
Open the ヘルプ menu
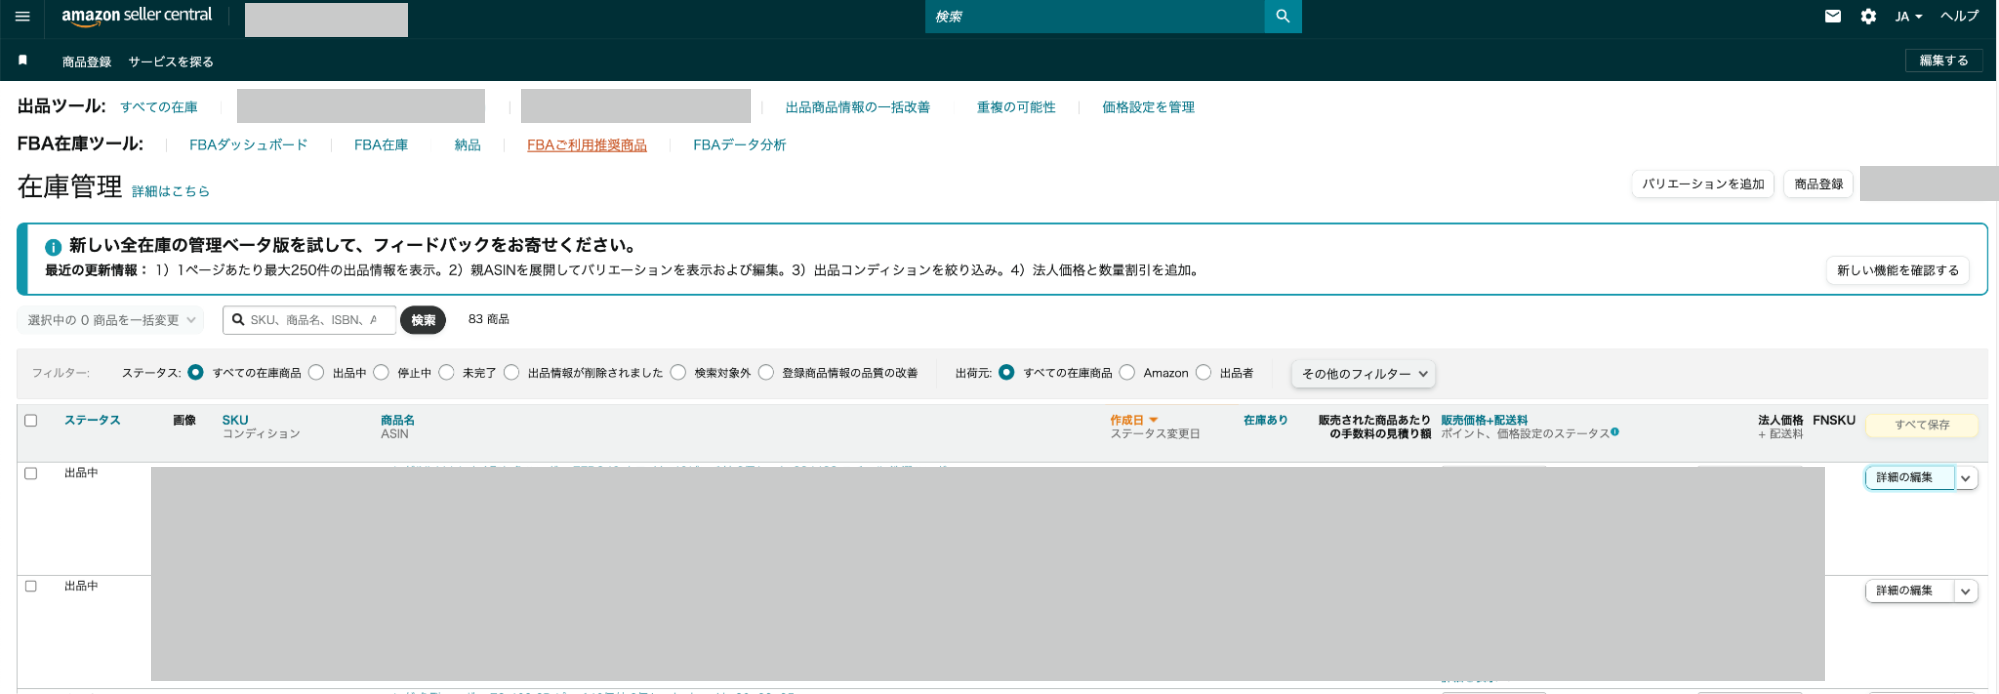coord(1959,16)
